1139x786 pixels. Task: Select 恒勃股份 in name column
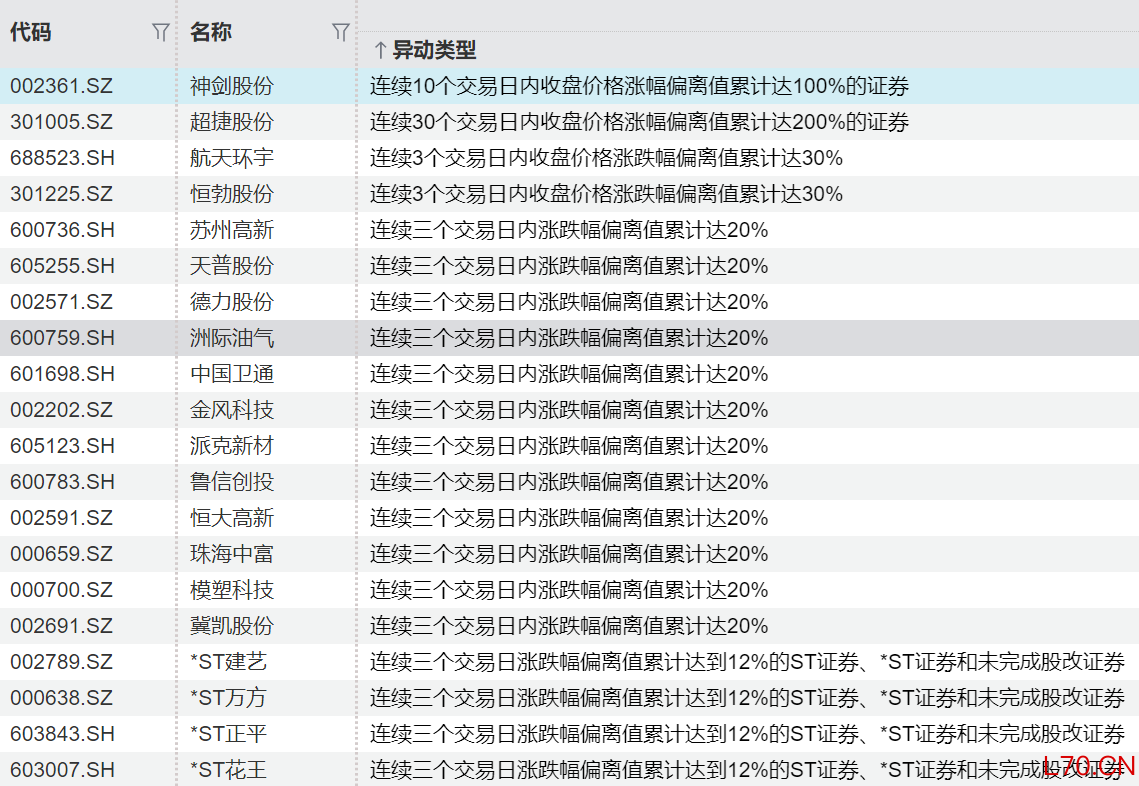[232, 194]
